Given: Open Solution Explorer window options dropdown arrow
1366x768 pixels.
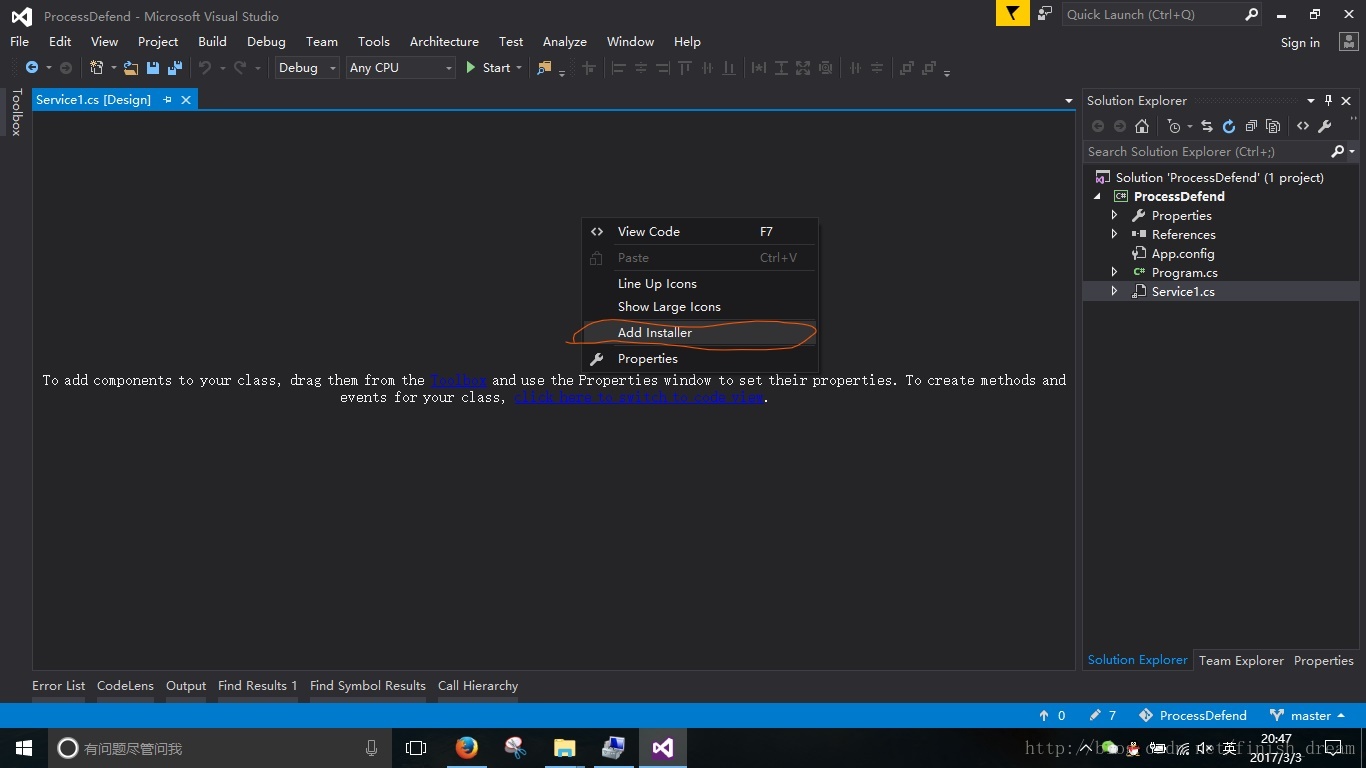Looking at the screenshot, I should (x=1310, y=100).
